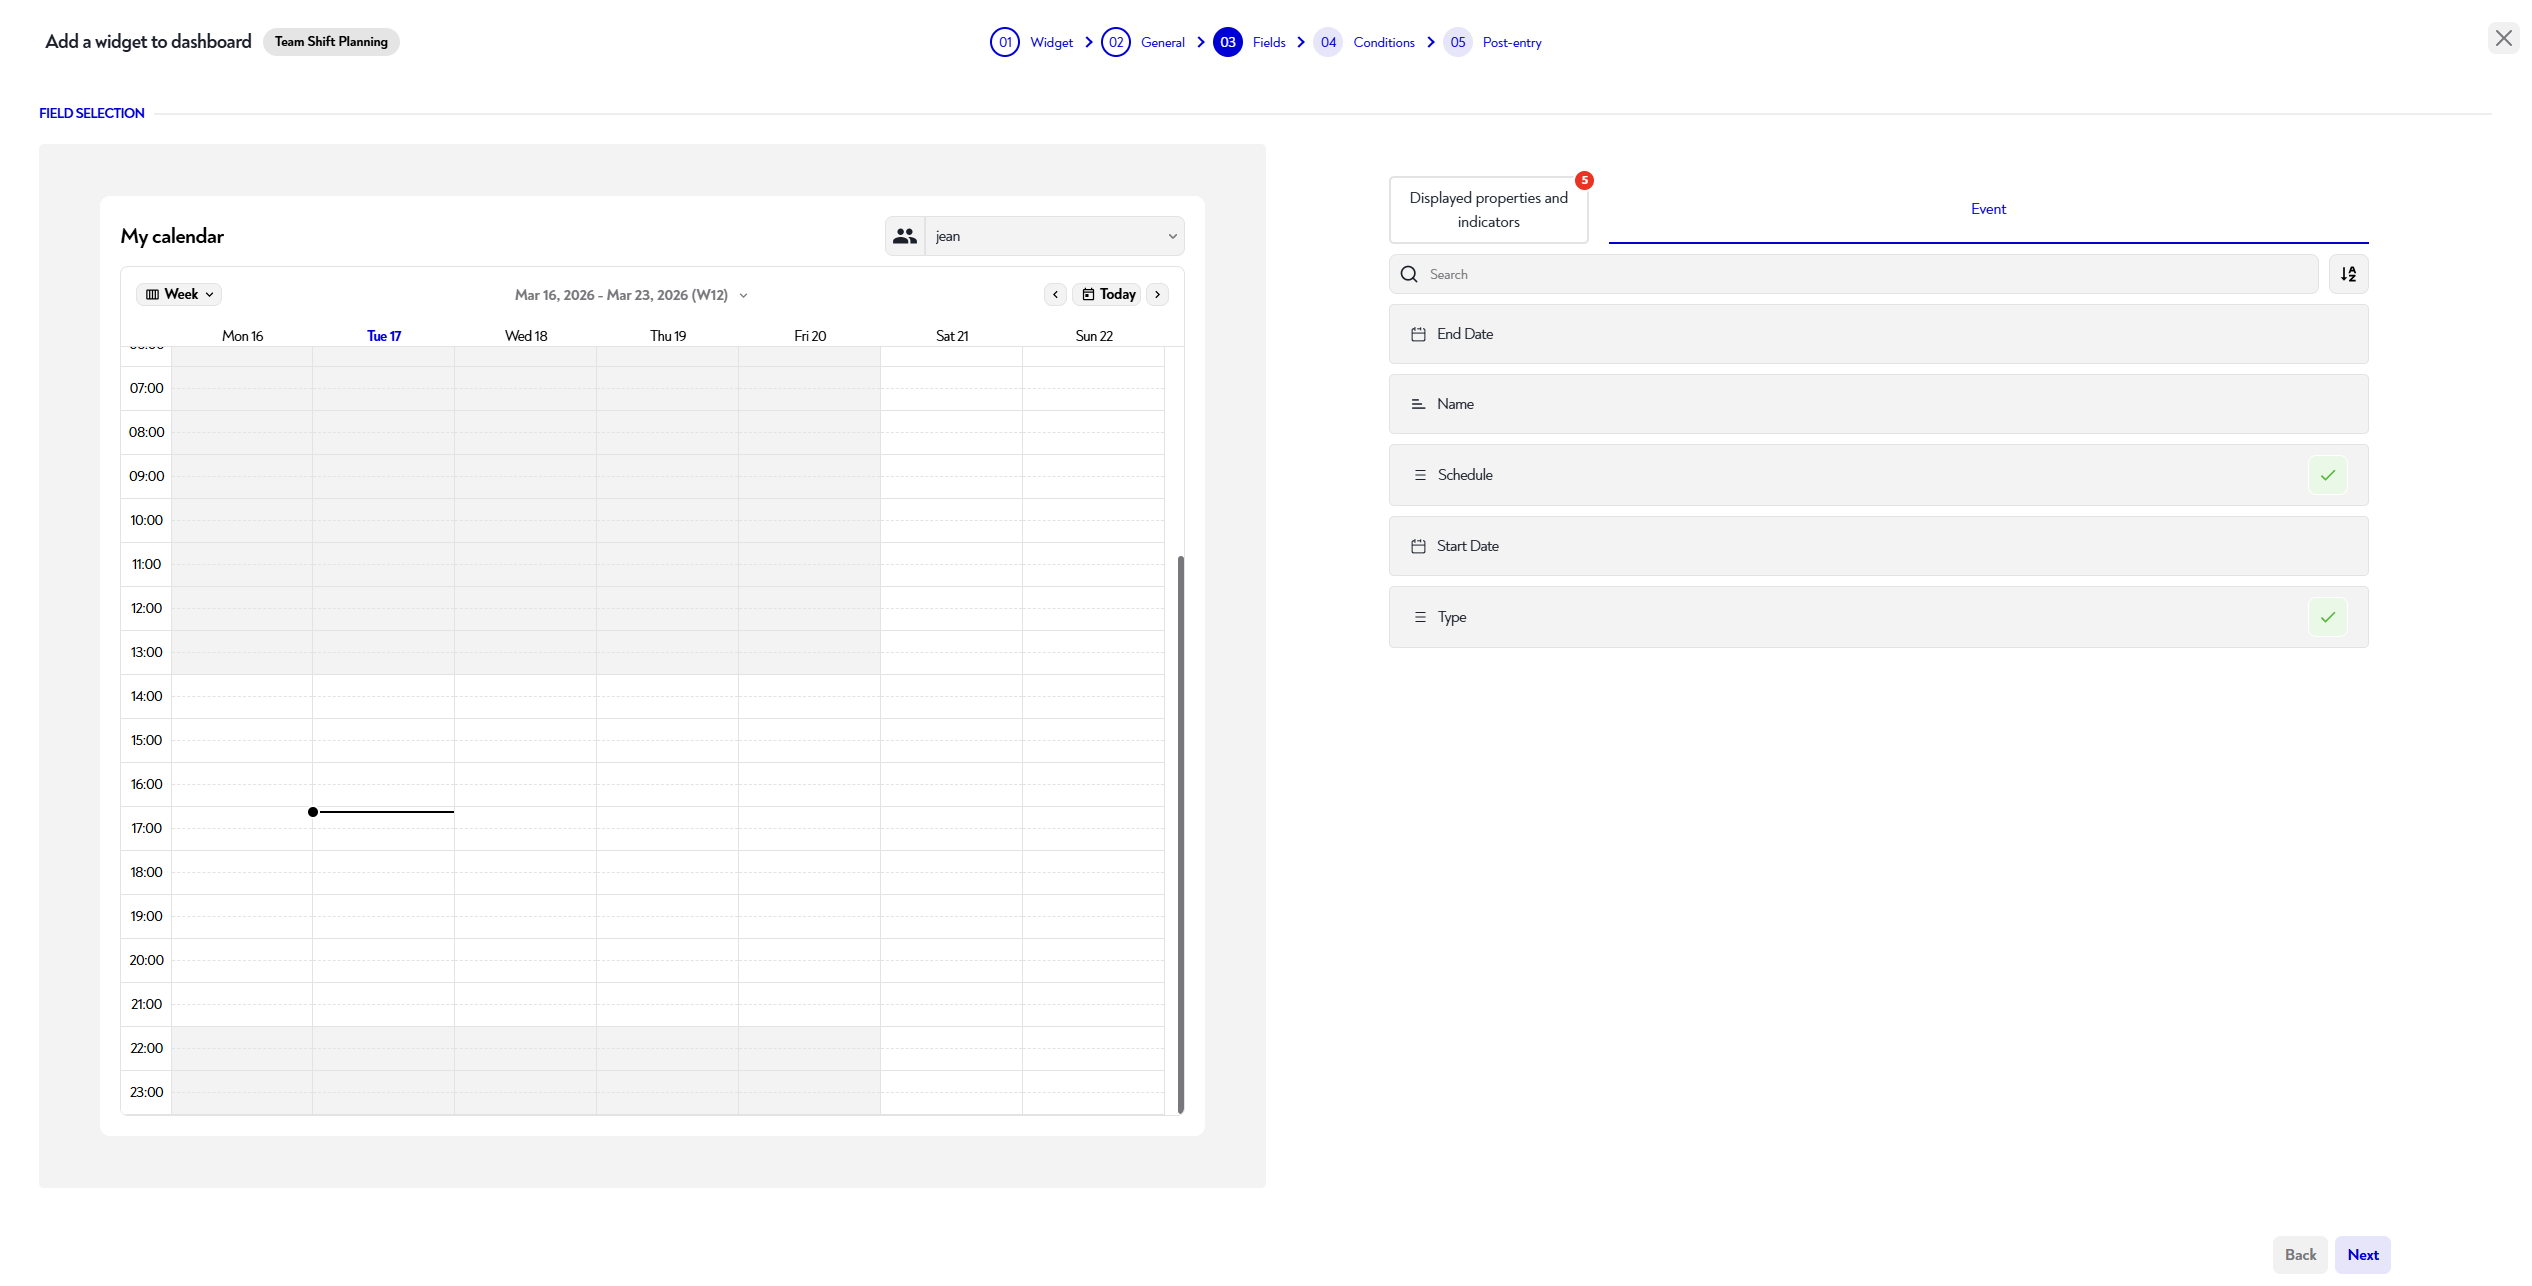Deselect the Type field checkmark
2532x1286 pixels.
pyautogui.click(x=2328, y=617)
